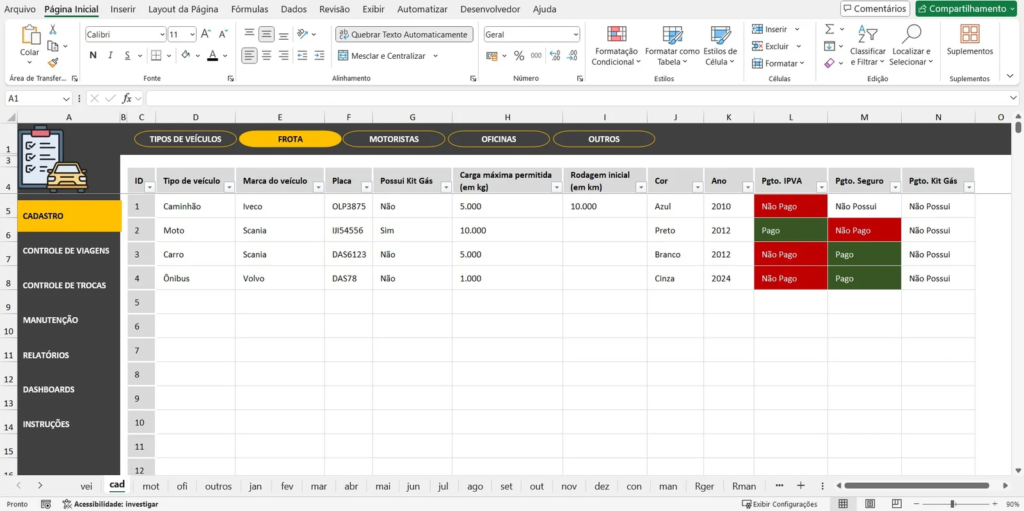Expand filter dropdown on Tipo de veículo column
The height and width of the screenshot is (511, 1024).
pos(227,187)
